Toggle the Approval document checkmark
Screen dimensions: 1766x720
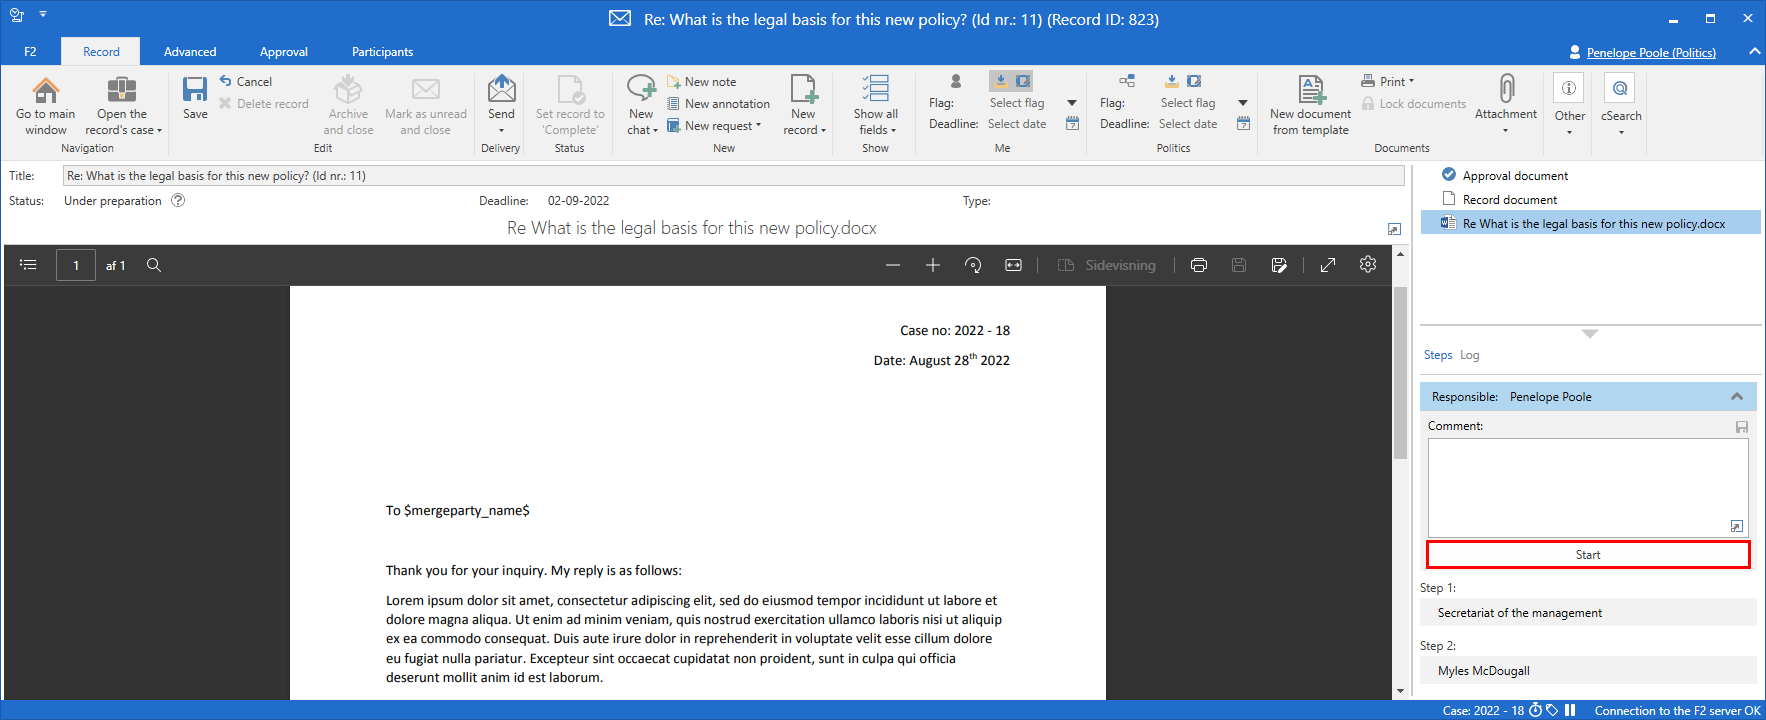pyautogui.click(x=1449, y=175)
